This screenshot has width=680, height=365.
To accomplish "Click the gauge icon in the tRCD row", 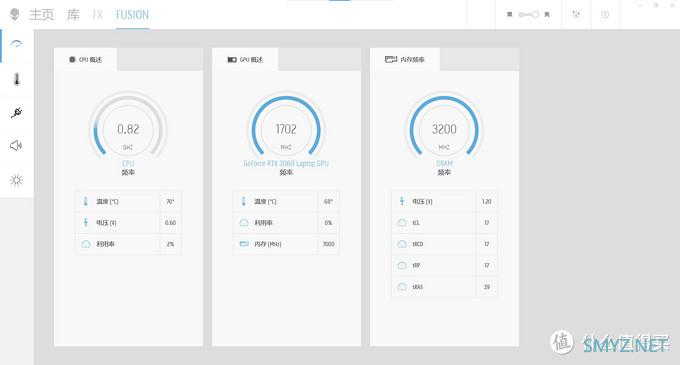I will point(402,244).
